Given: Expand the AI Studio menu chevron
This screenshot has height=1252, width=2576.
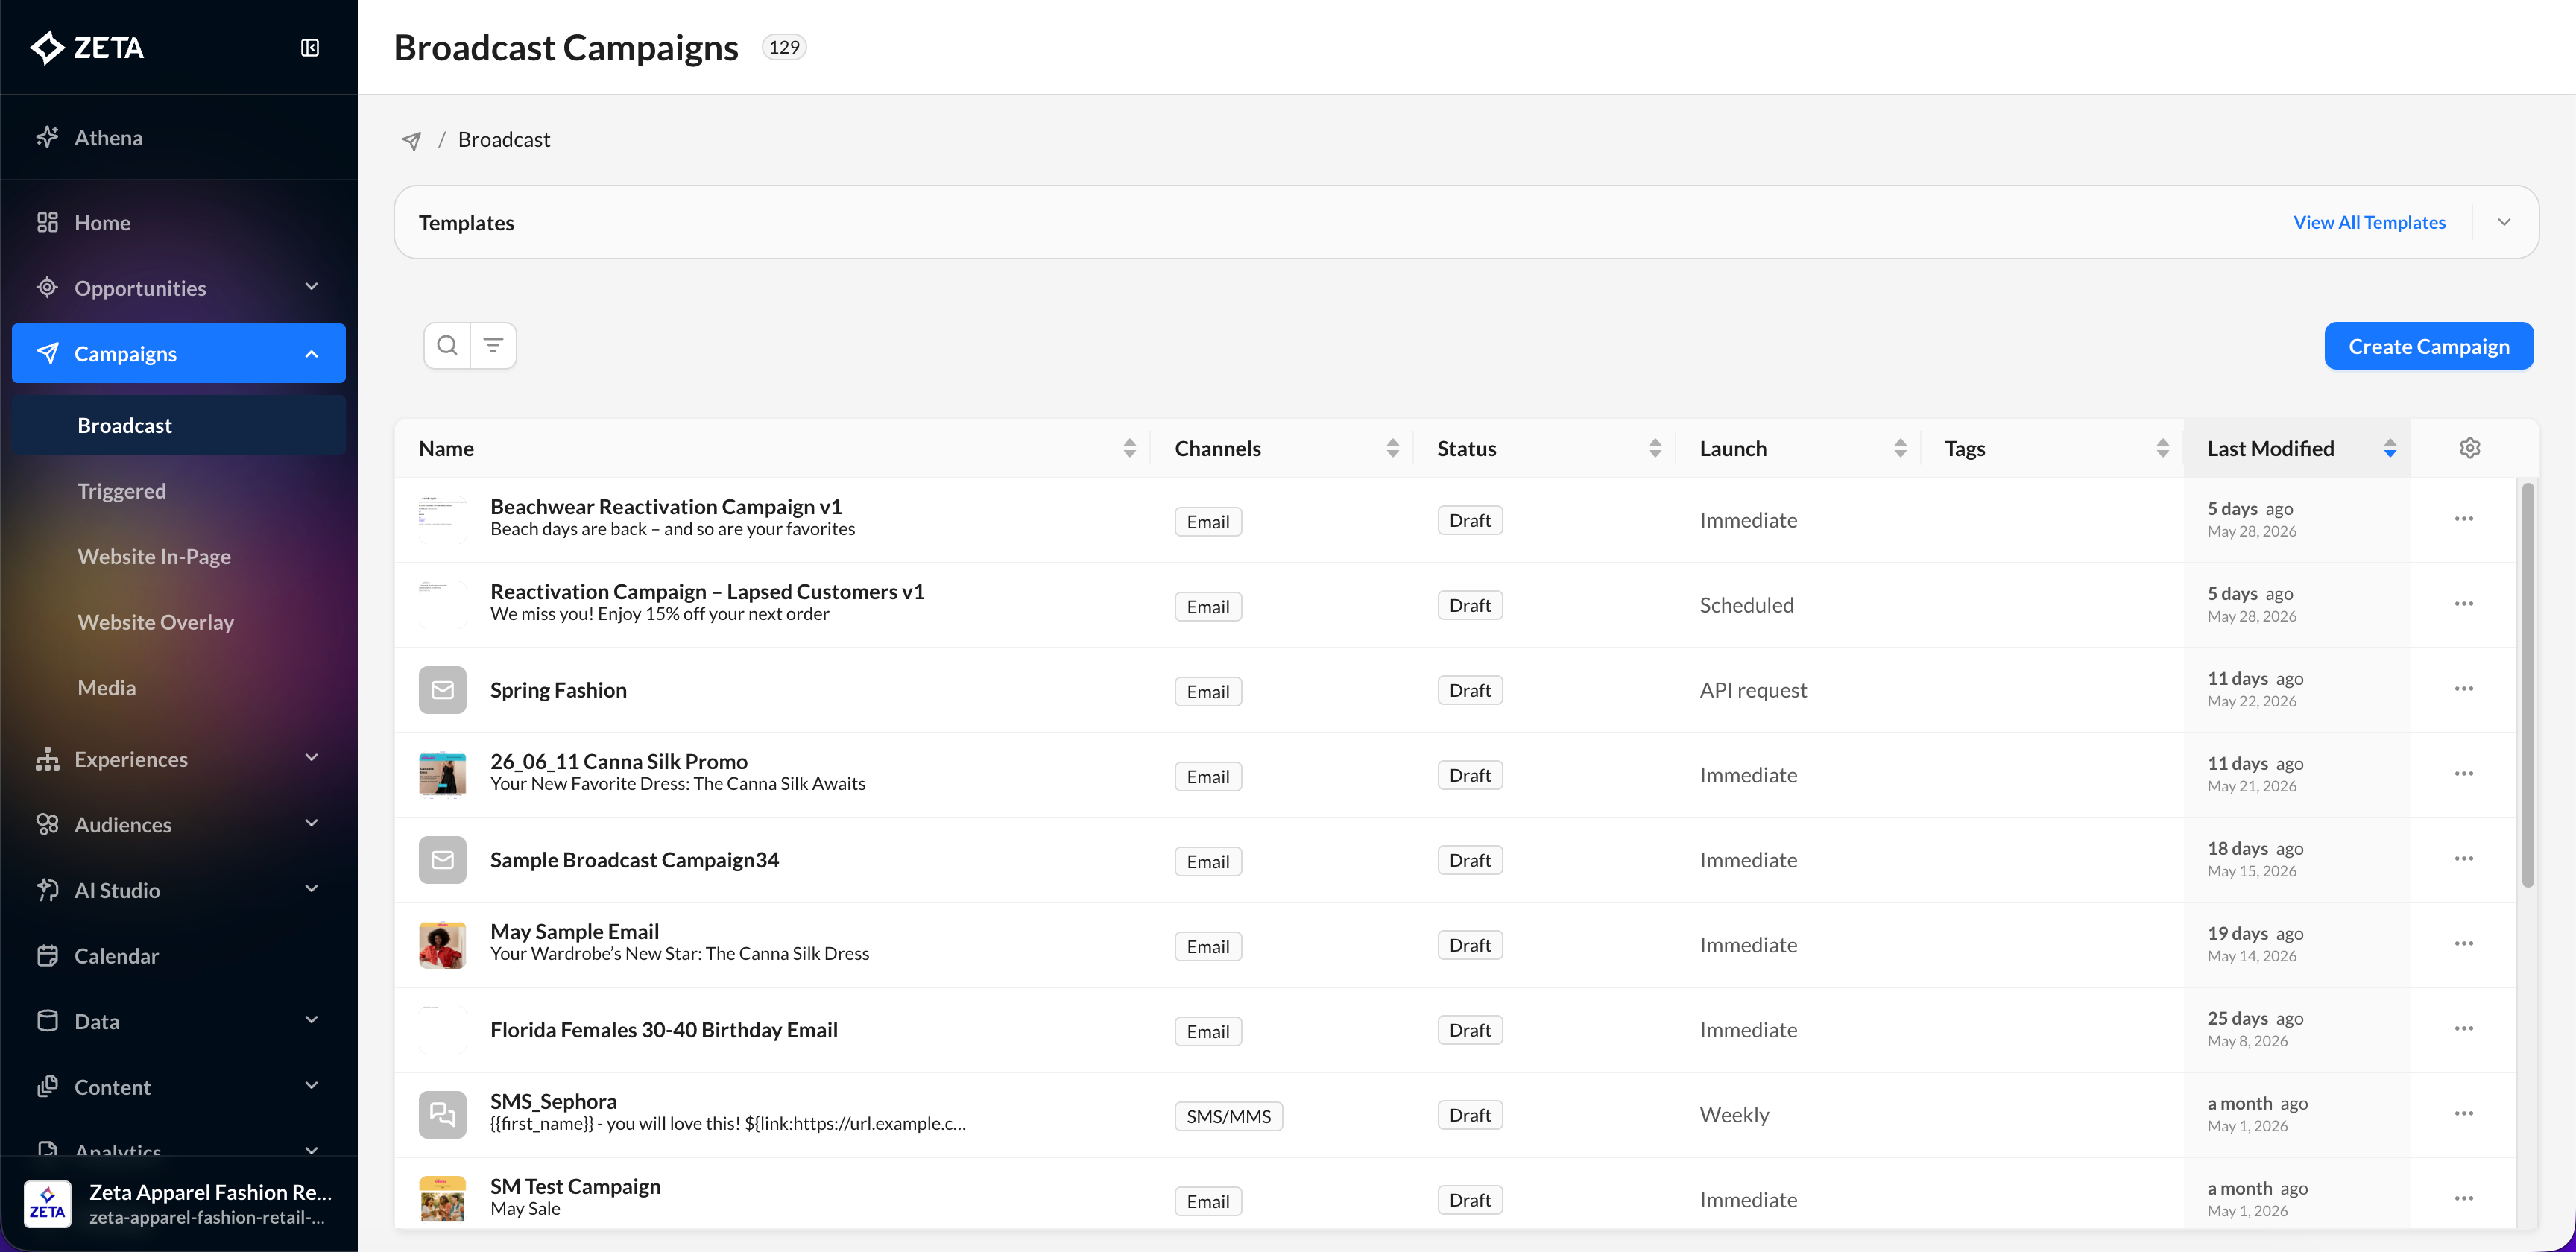Looking at the screenshot, I should tap(311, 889).
